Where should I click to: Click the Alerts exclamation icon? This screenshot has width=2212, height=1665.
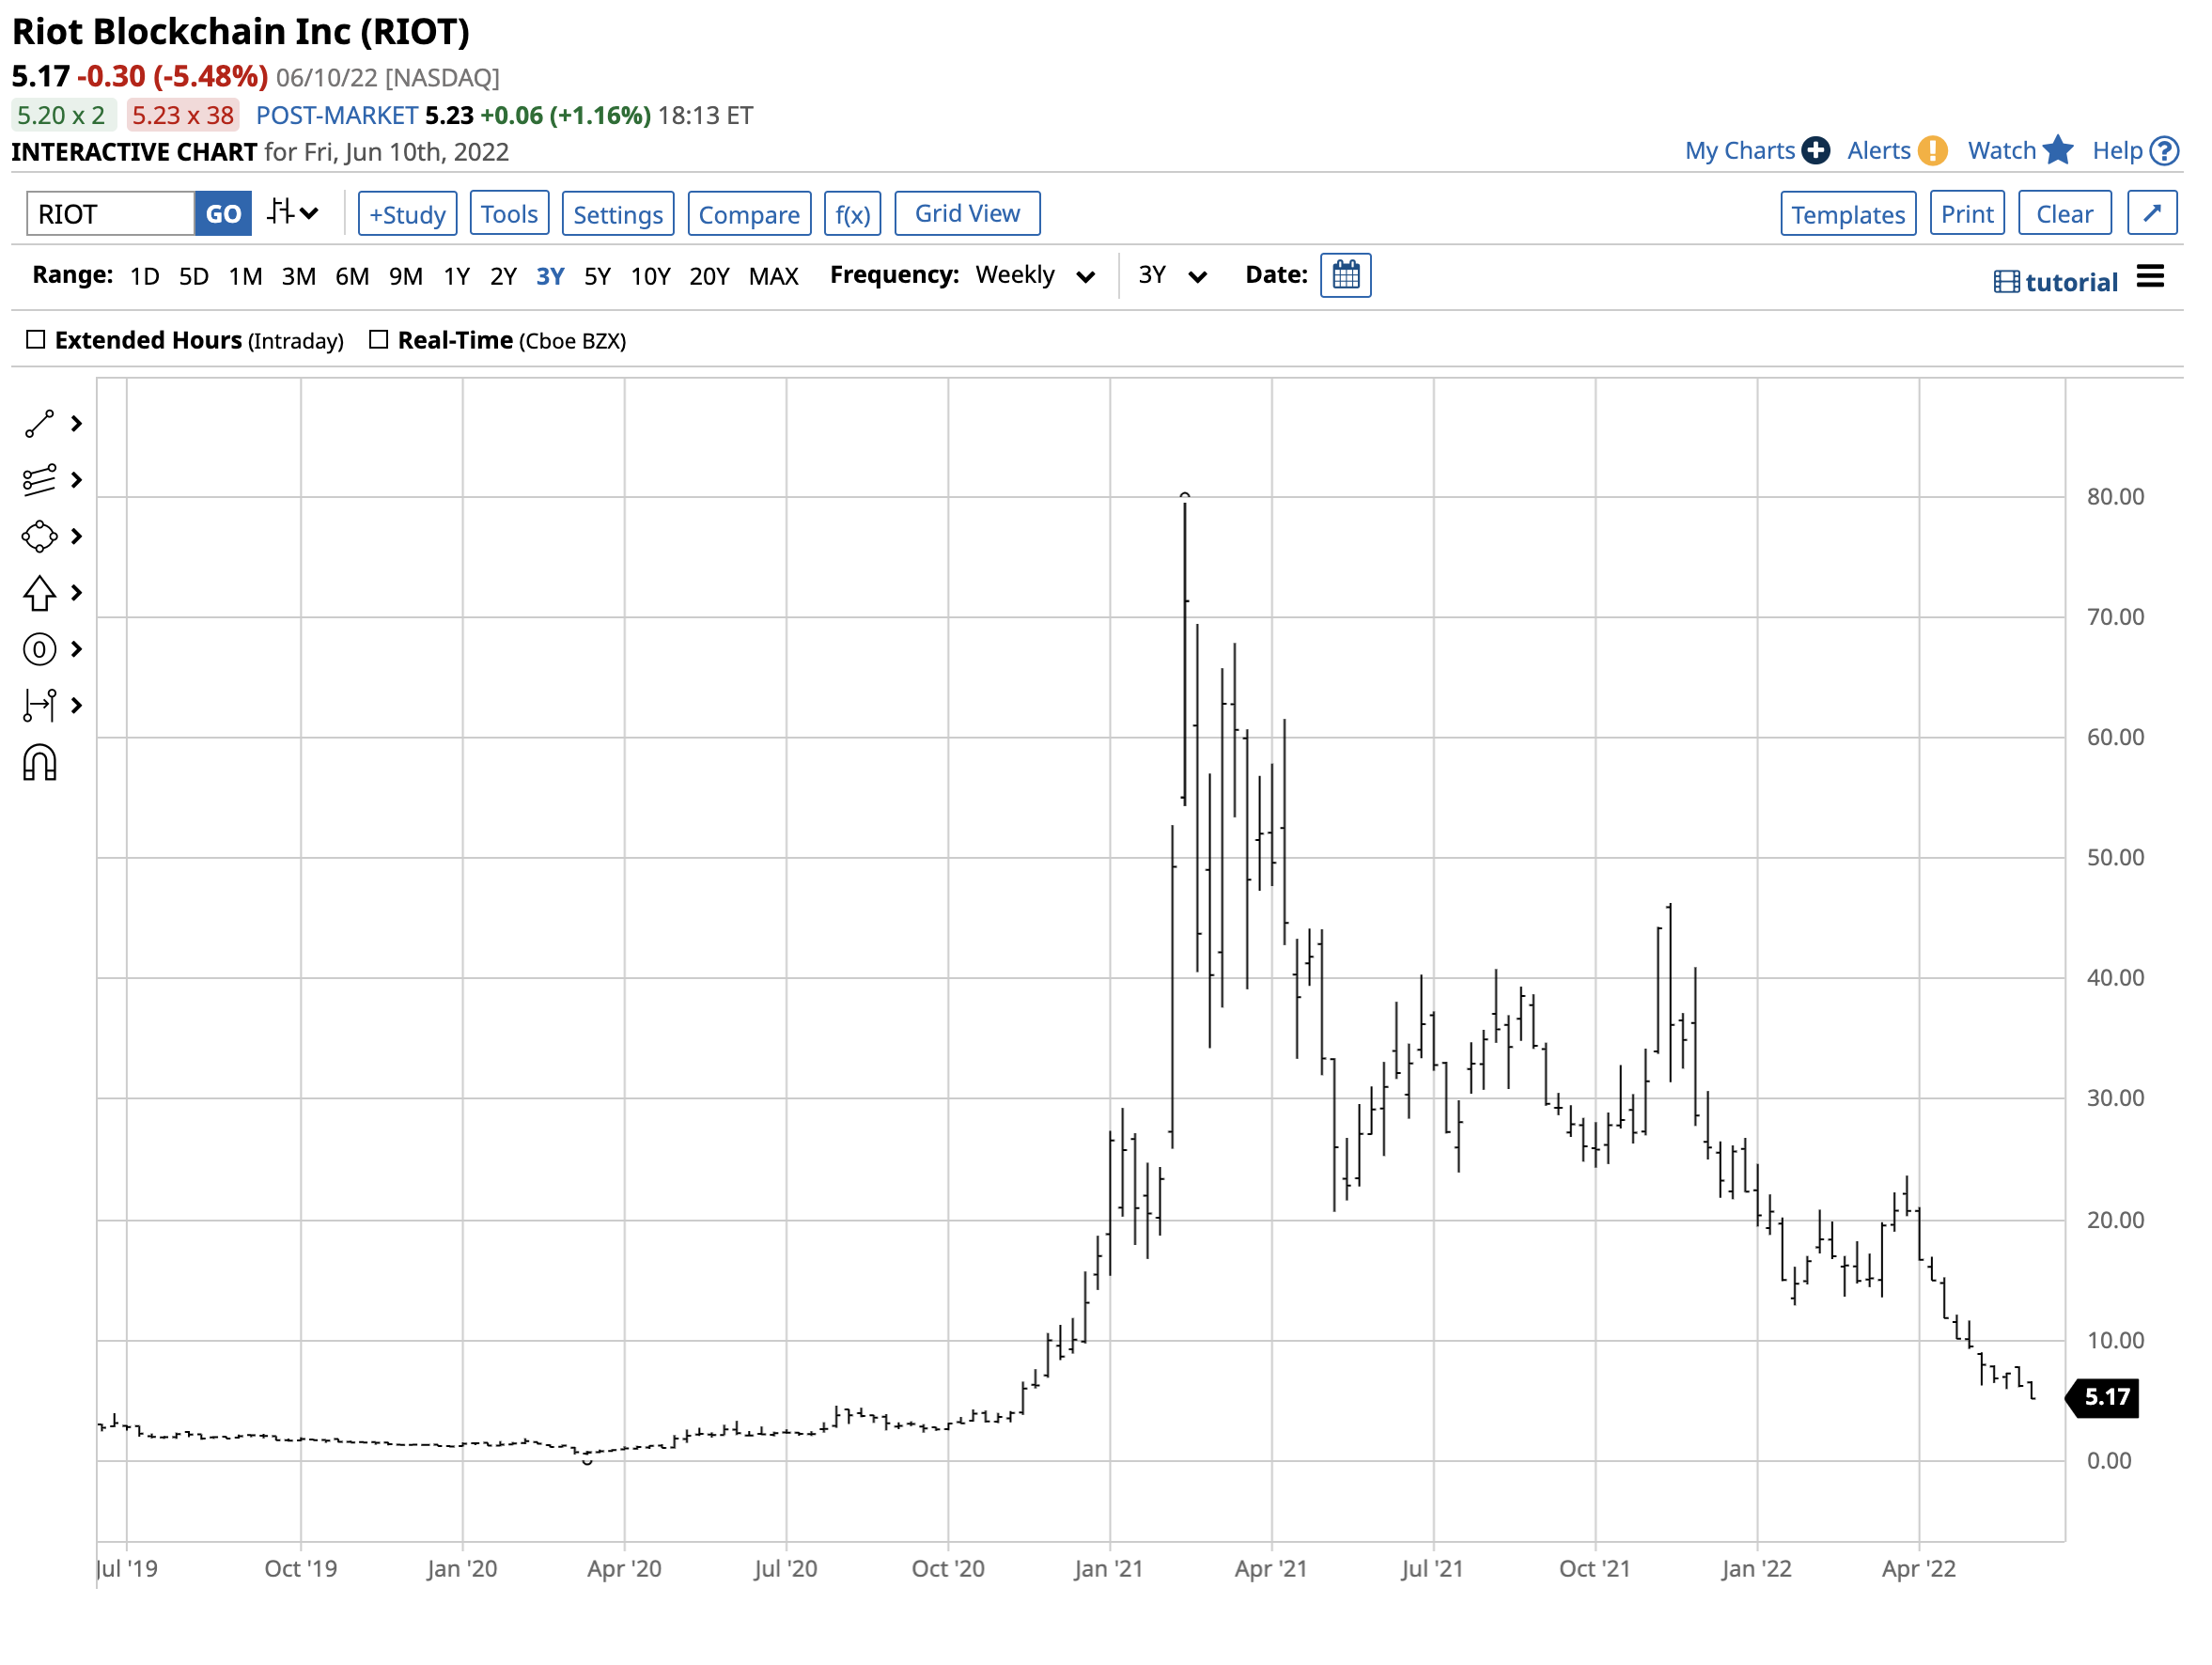click(x=1933, y=150)
